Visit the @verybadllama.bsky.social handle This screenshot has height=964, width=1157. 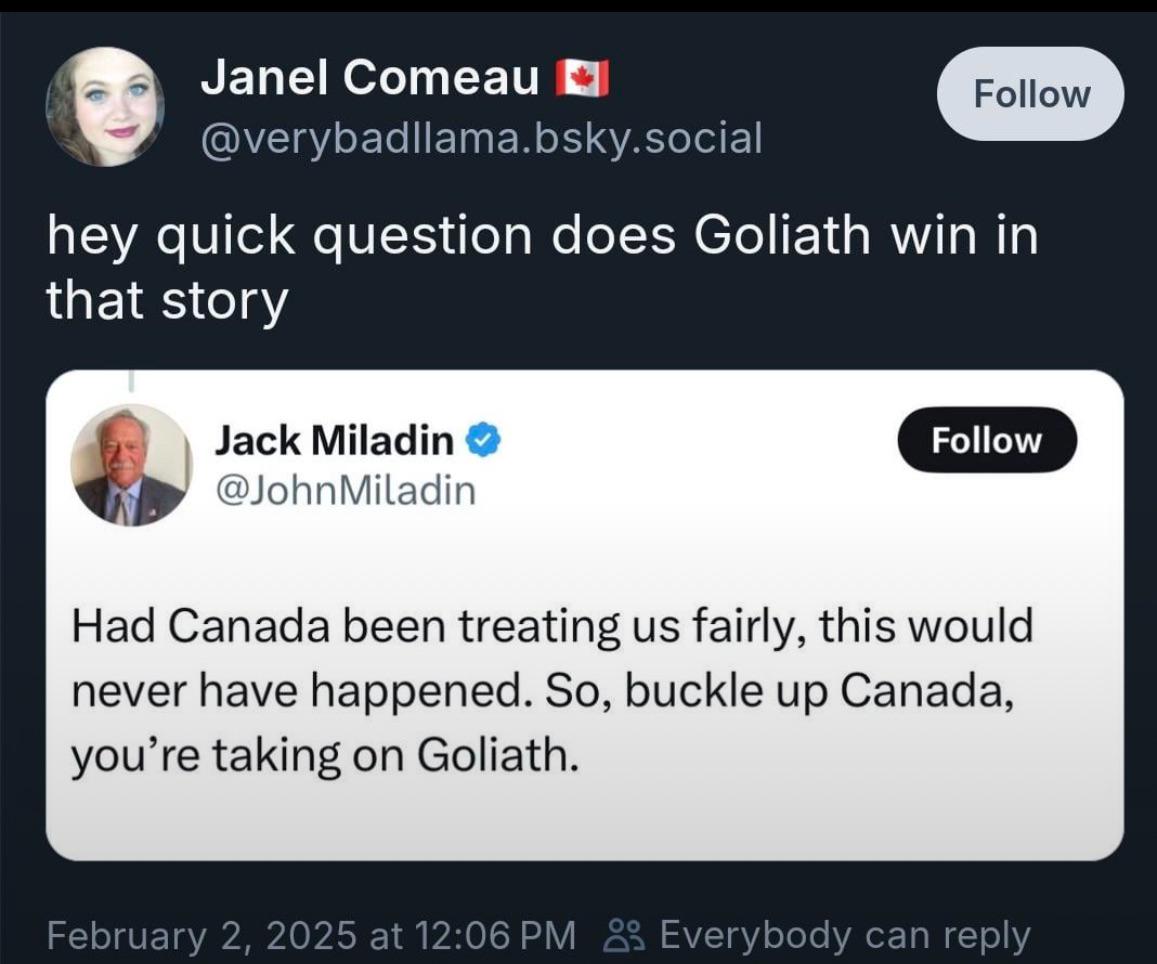[481, 138]
